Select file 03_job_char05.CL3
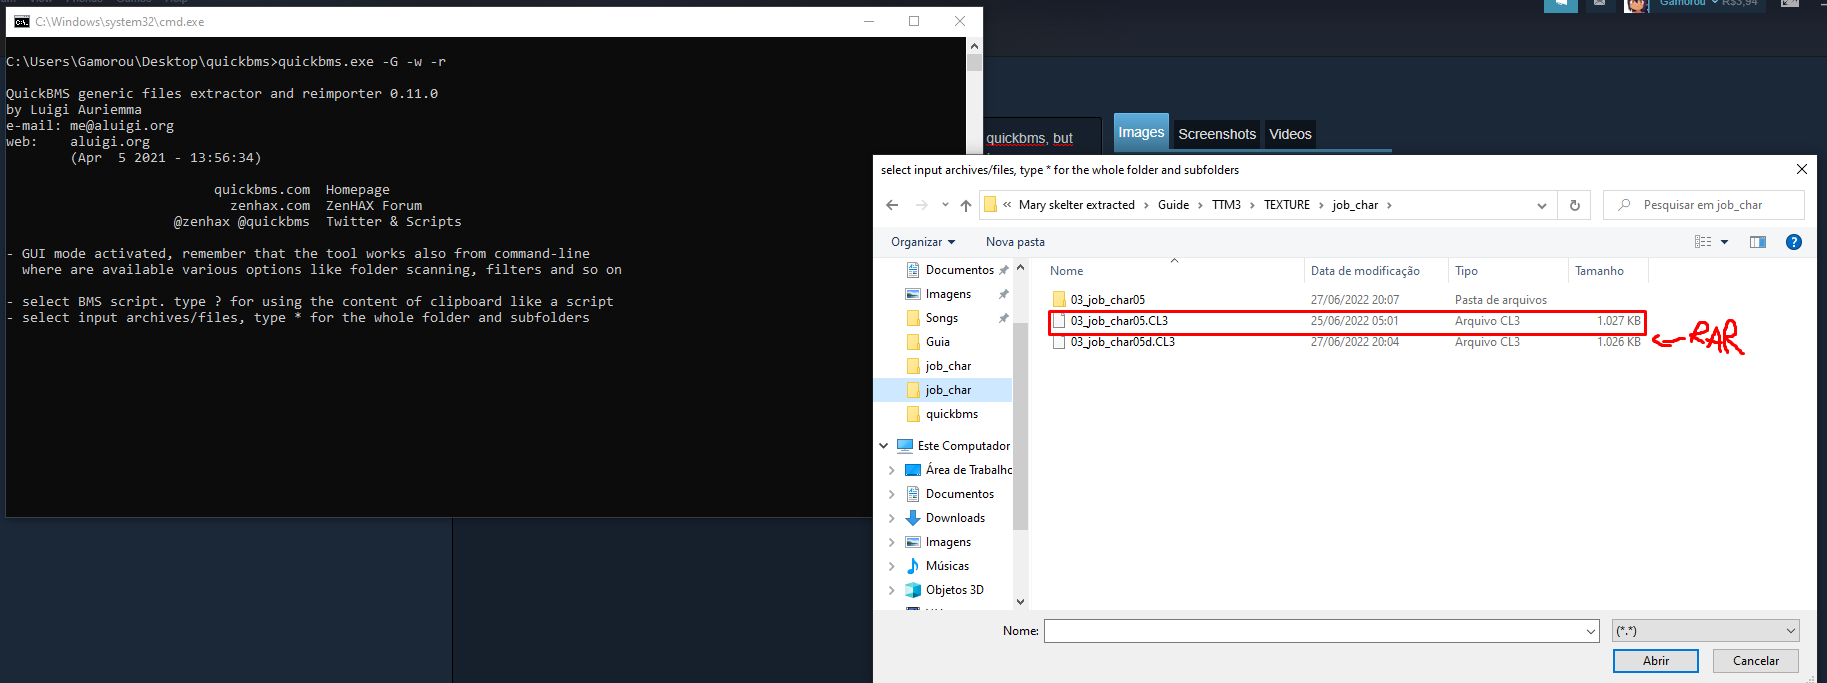Image resolution: width=1827 pixels, height=683 pixels. (1346, 321)
